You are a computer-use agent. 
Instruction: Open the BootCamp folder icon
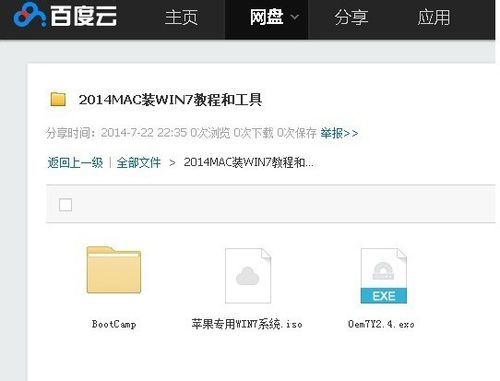tap(114, 270)
